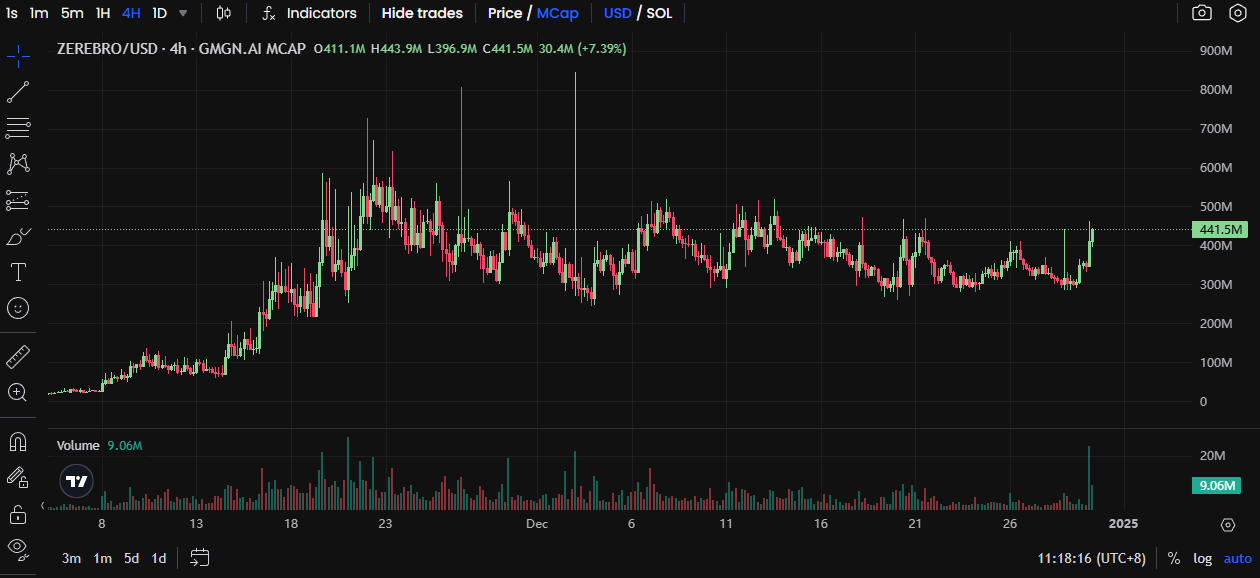Switch the currency display to SOL
1260x578 pixels.
pos(659,13)
